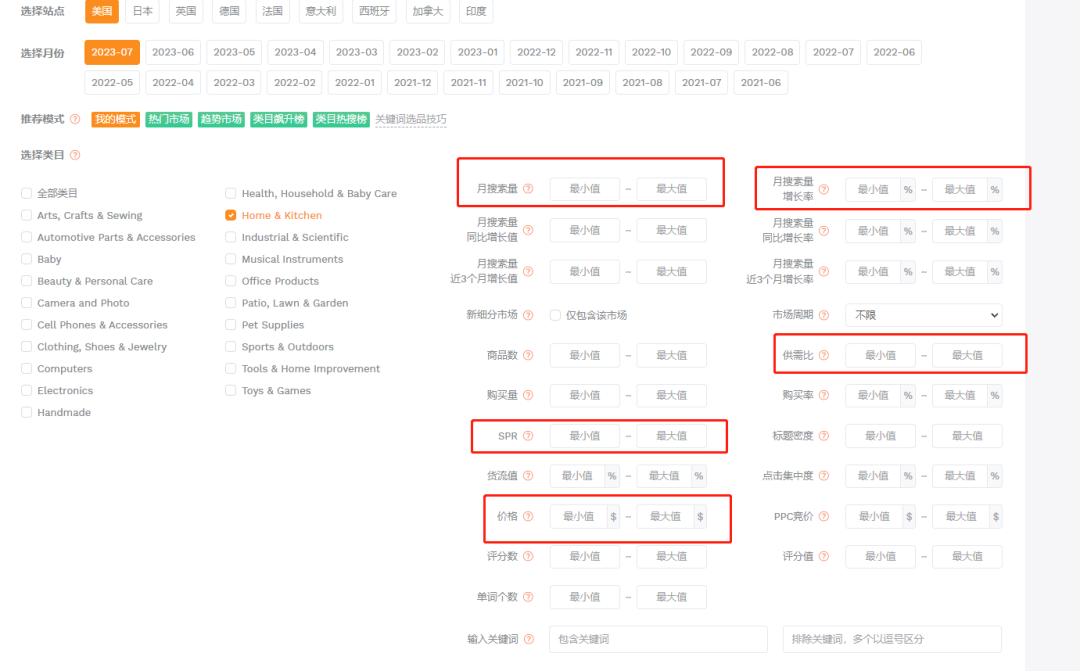Tick the 仅包含该市场 checkbox
The height and width of the screenshot is (671, 1080).
(555, 316)
